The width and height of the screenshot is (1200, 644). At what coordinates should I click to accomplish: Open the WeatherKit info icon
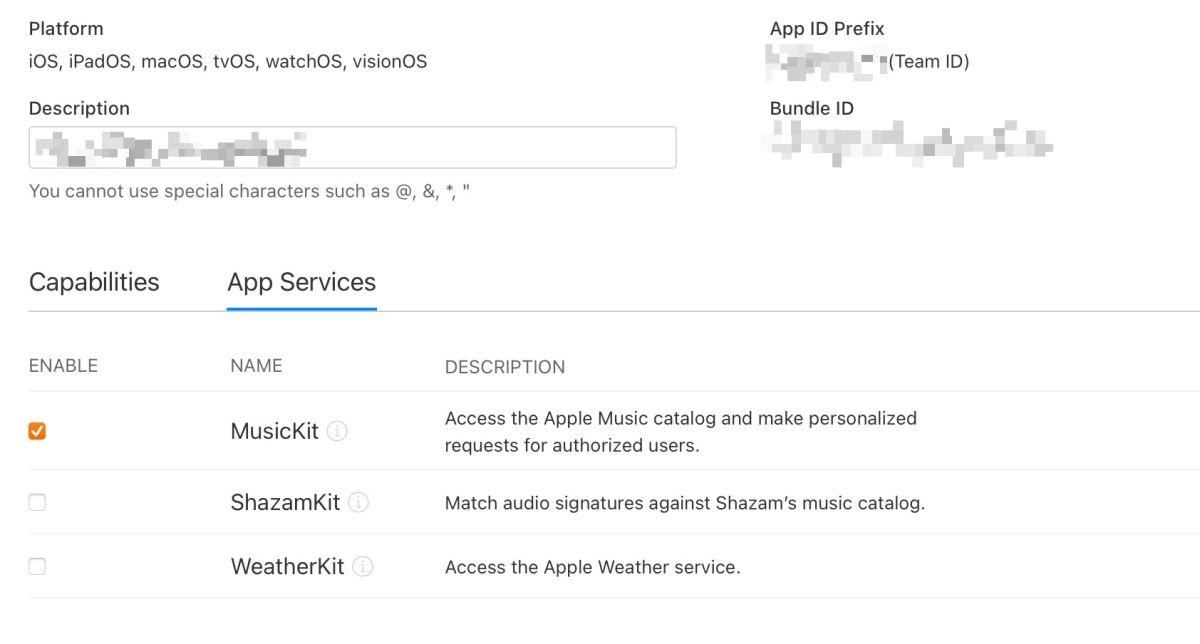364,567
